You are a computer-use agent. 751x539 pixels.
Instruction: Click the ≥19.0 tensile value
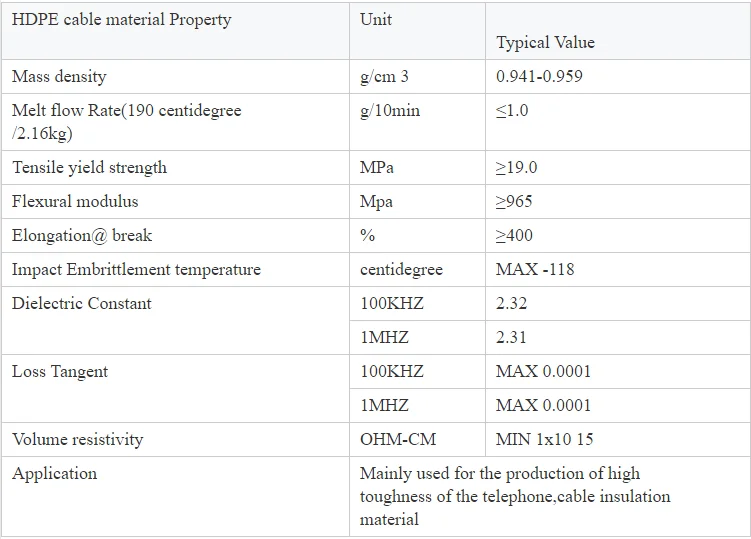[x=516, y=167]
